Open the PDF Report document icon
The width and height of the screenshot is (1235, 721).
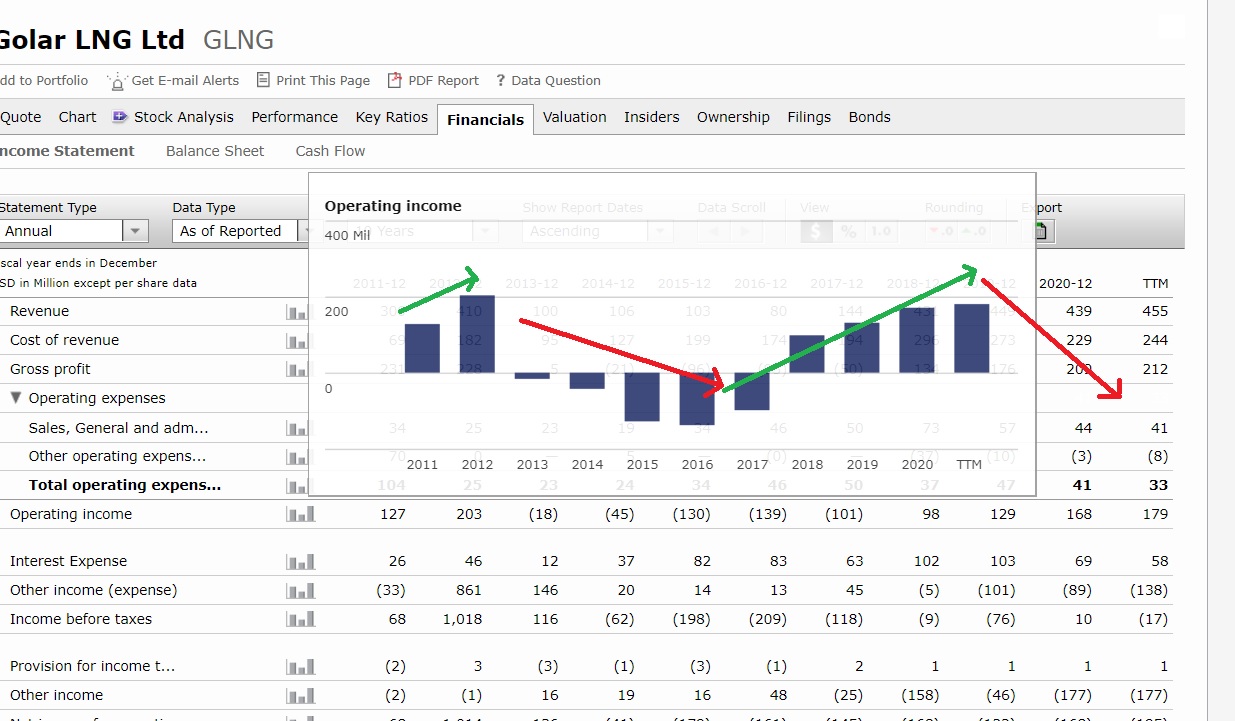pyautogui.click(x=395, y=80)
